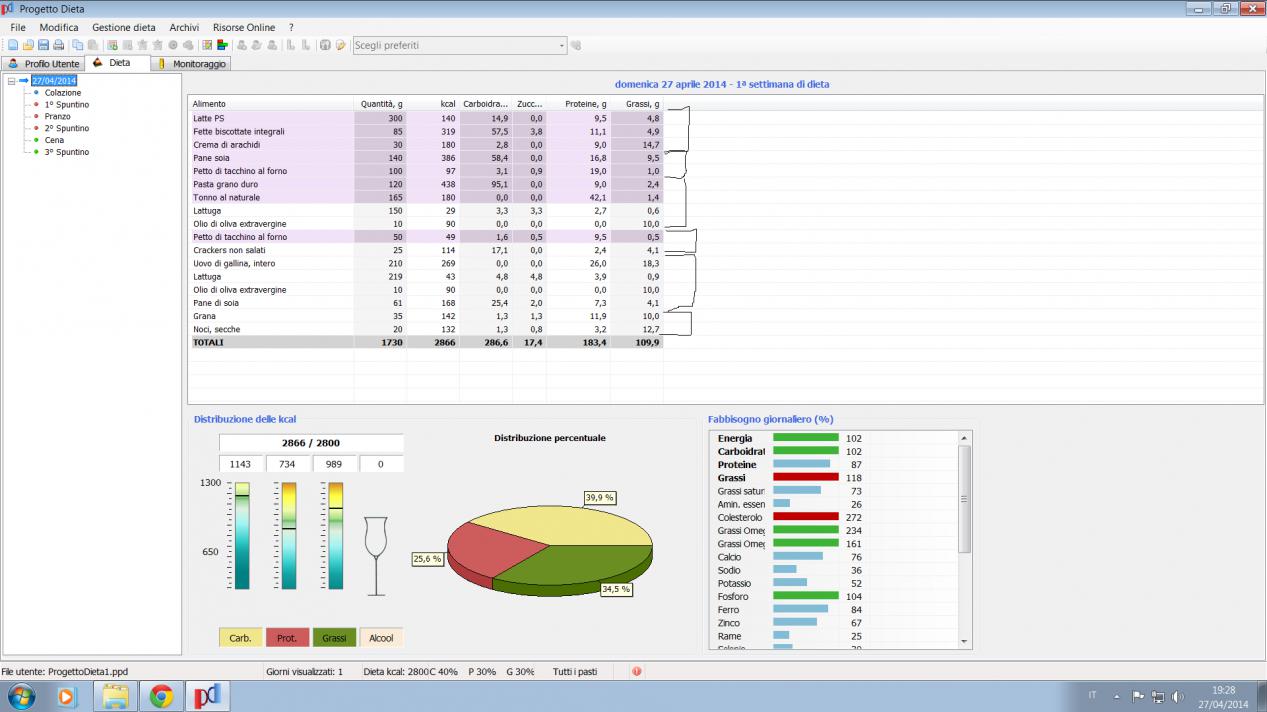Switch to the Profilo Utente tab
The height and width of the screenshot is (712, 1267).
pos(45,64)
